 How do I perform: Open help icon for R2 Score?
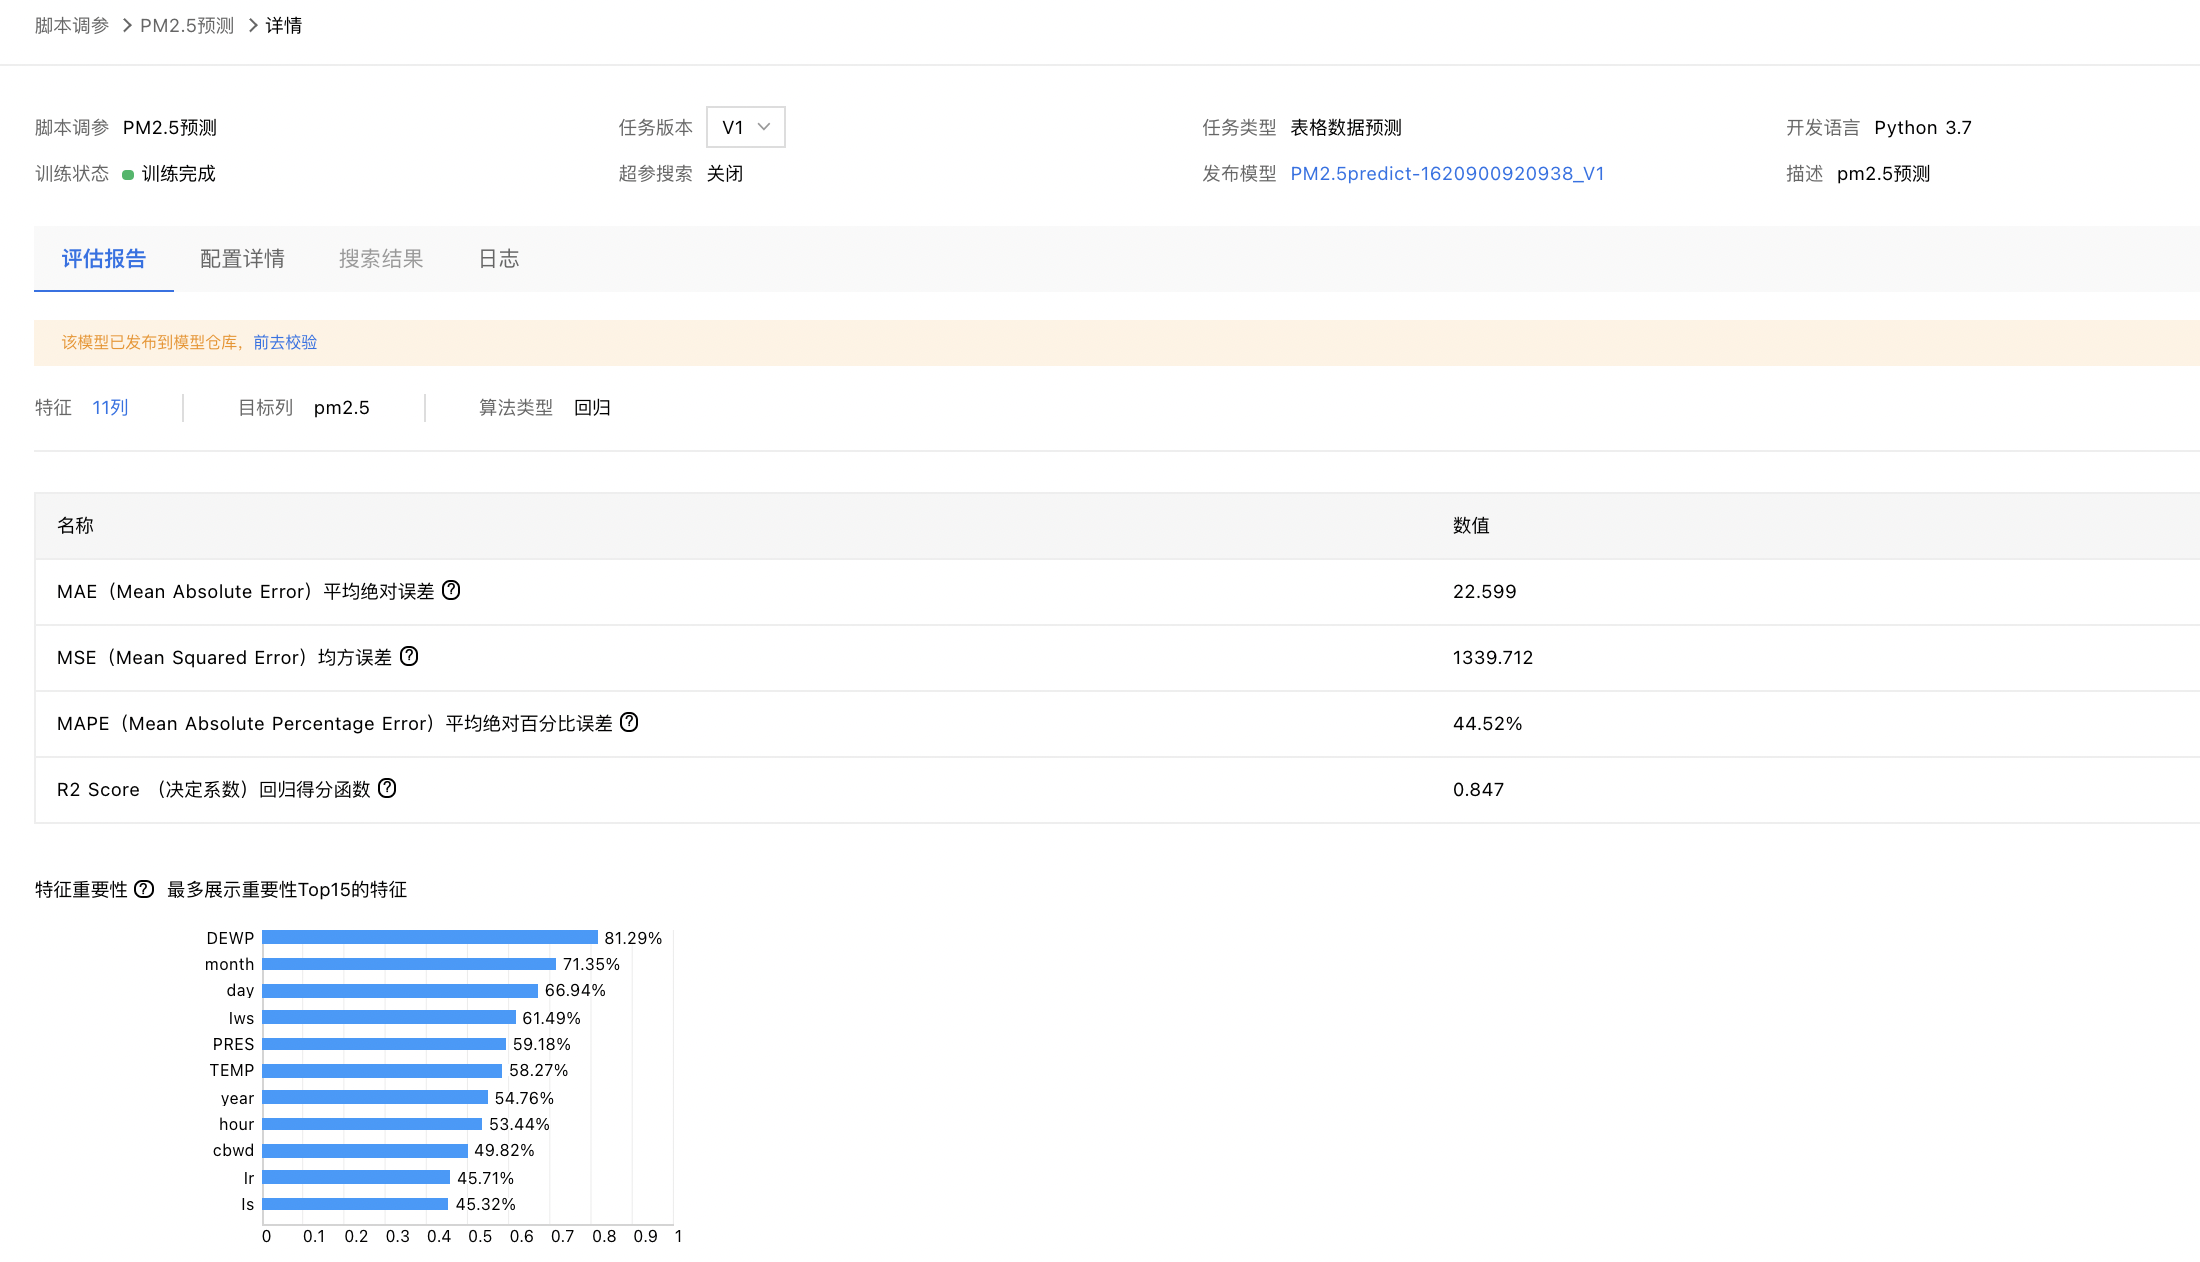(387, 788)
